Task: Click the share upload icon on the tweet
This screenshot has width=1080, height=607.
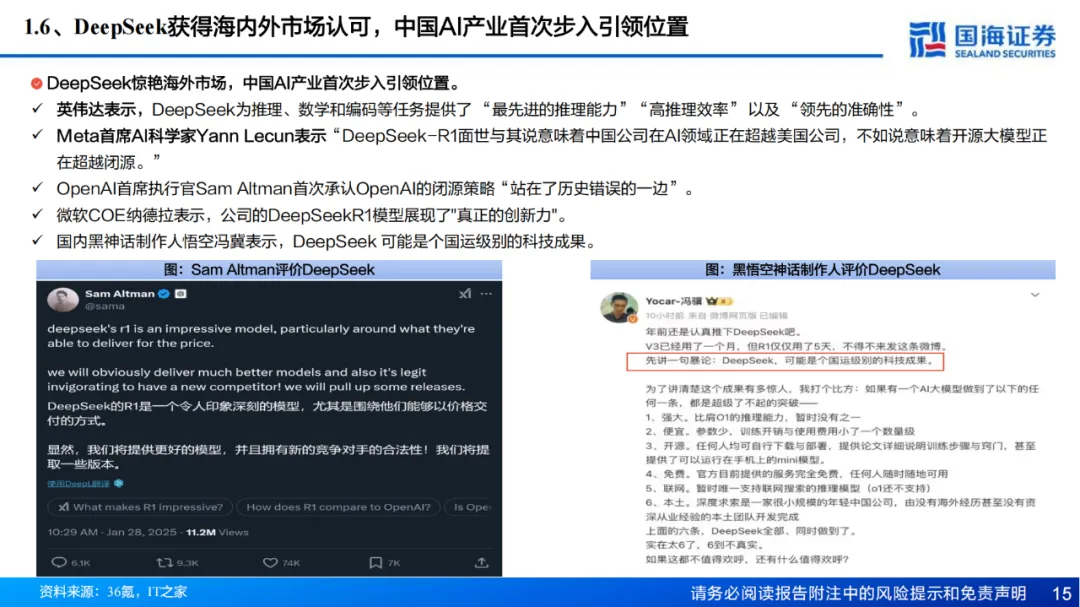Action: 481,562
